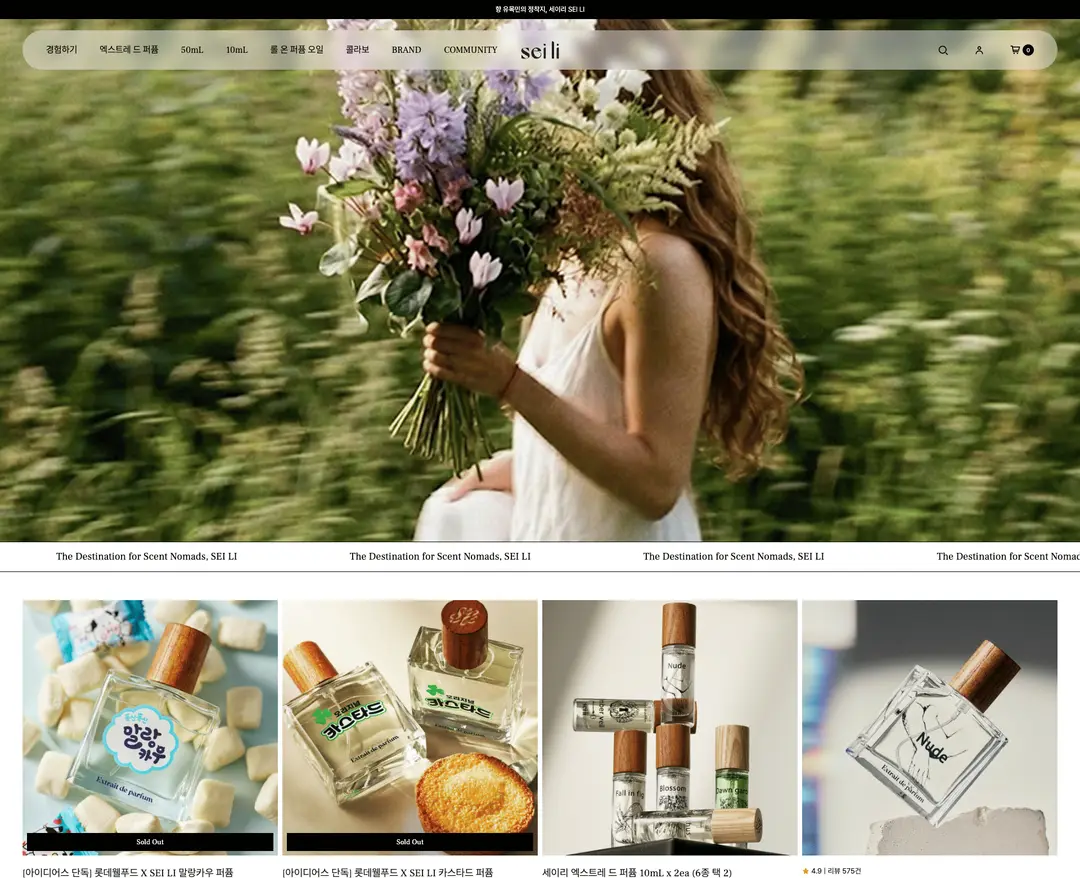Open the 말랑카우 perfume product image
Screen dimensions: 1080x878
click(x=150, y=727)
